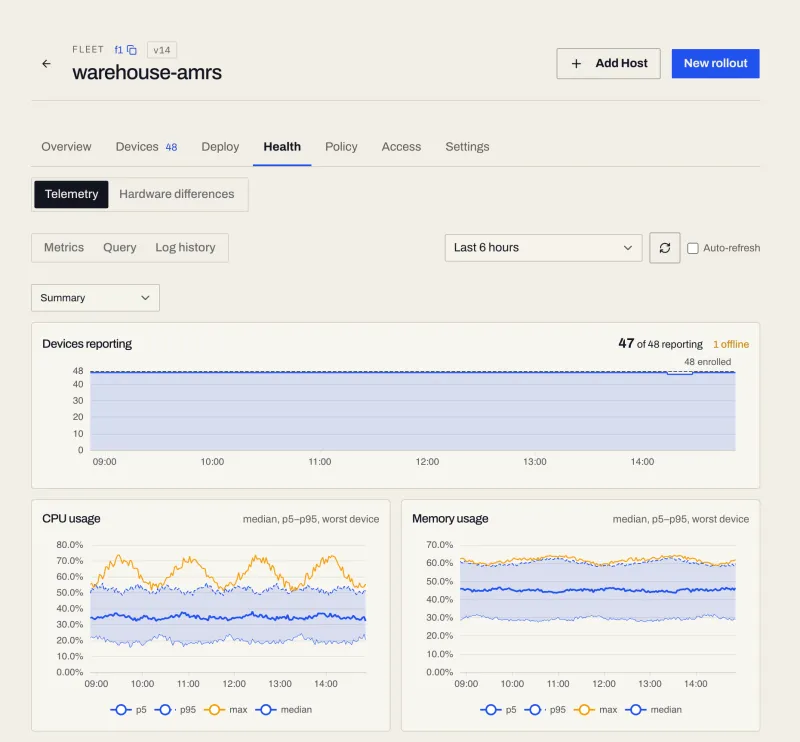The image size is (800, 742).
Task: Toggle the p5 legend marker in CPU usage
Action: [121, 710]
